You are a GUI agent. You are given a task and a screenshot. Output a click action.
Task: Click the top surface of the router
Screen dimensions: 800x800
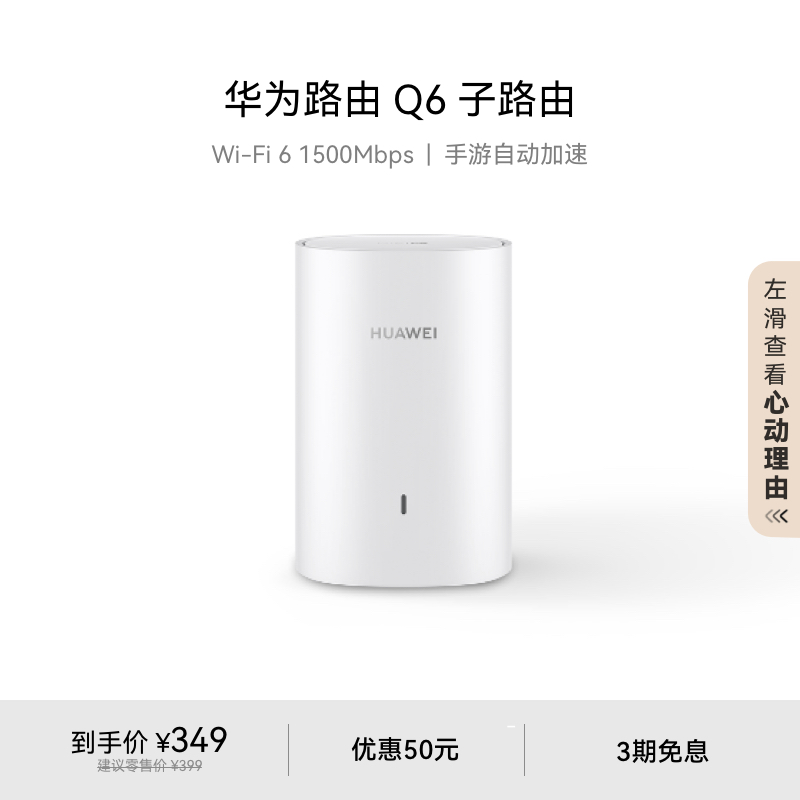(404, 242)
